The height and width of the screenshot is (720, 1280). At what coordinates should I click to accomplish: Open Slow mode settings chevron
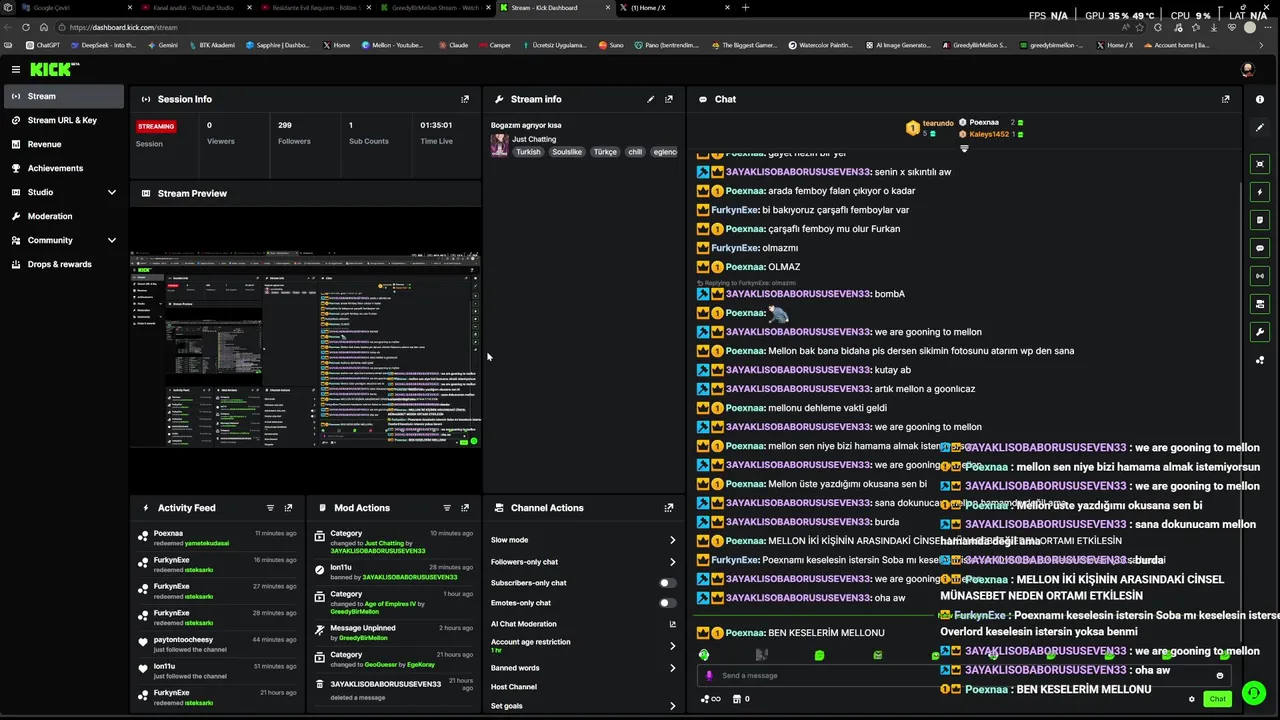[672, 540]
